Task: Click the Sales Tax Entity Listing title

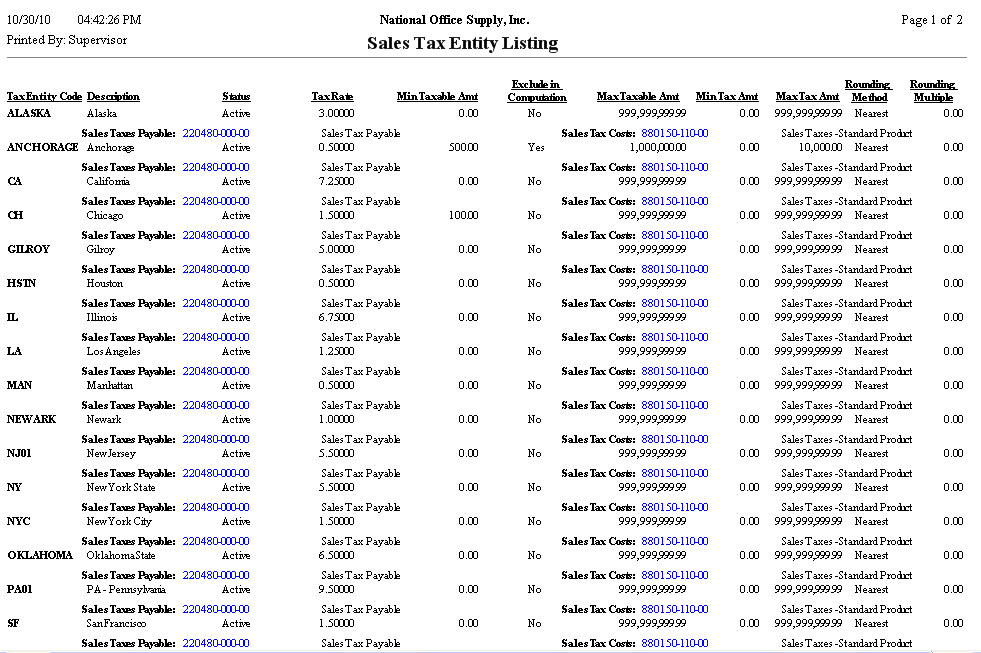Action: [462, 43]
